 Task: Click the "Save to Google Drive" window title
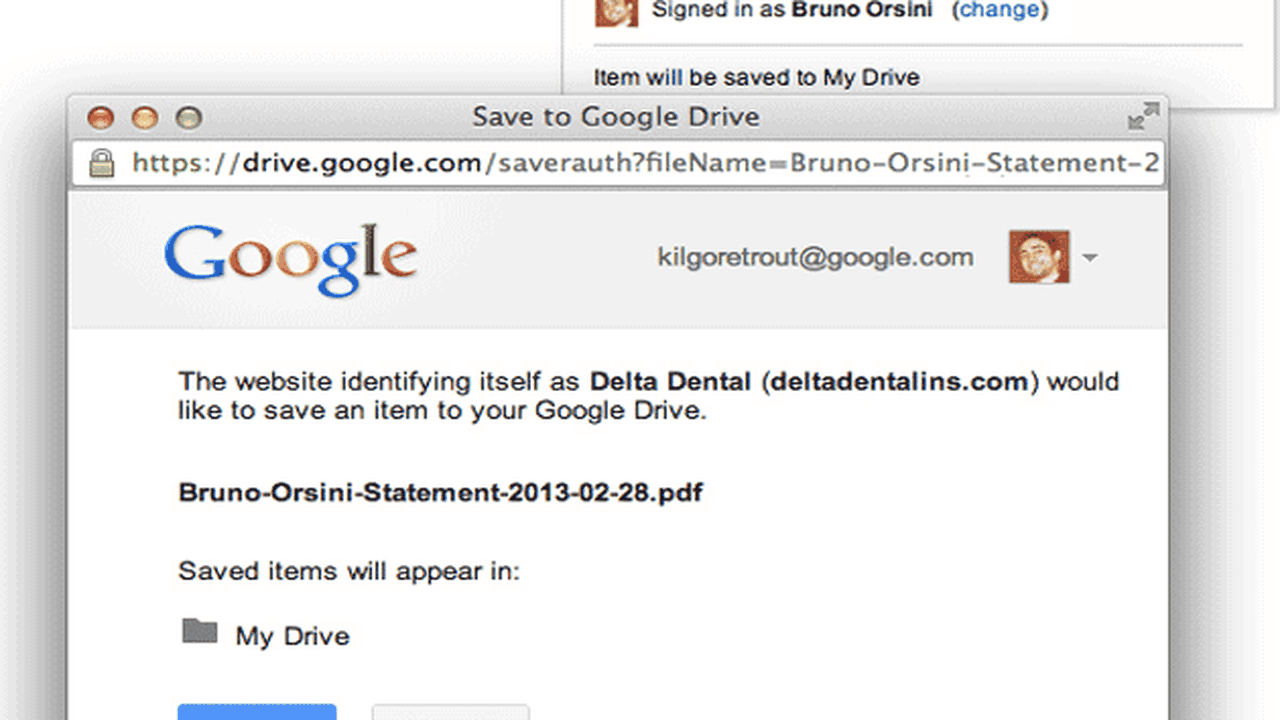[x=616, y=117]
